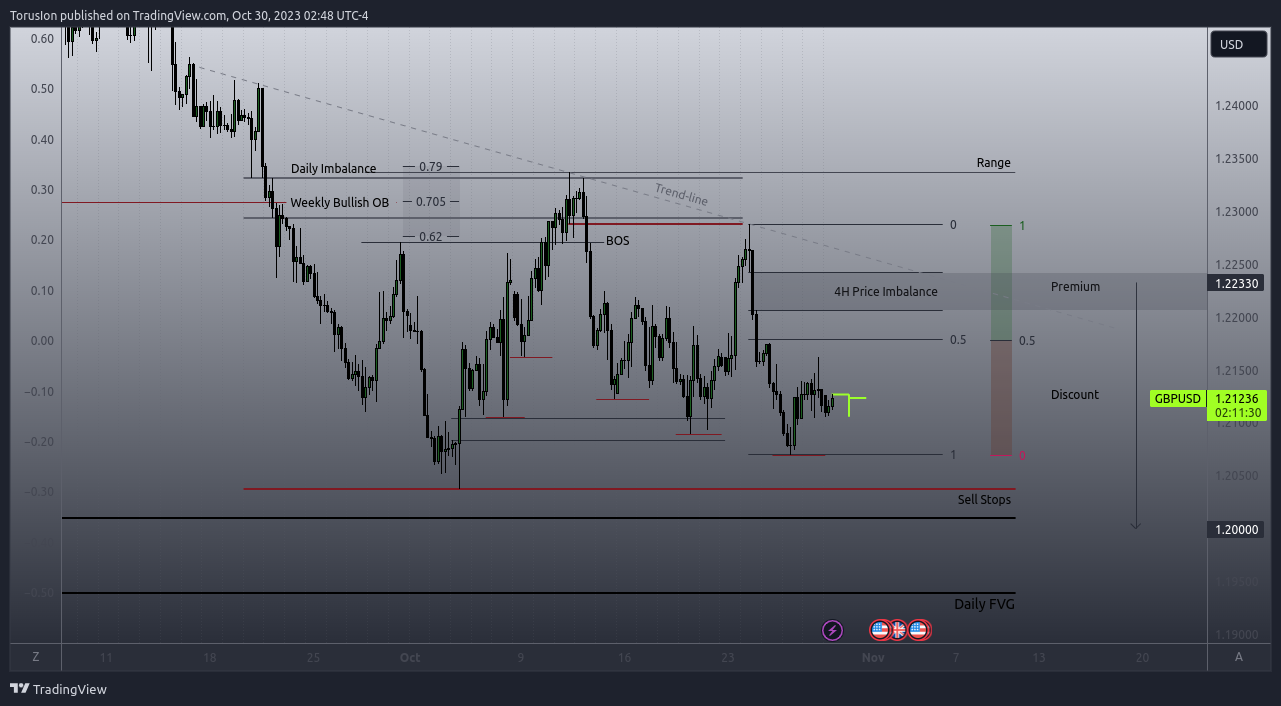
Task: Select the Sell Stops label
Action: pos(984,500)
